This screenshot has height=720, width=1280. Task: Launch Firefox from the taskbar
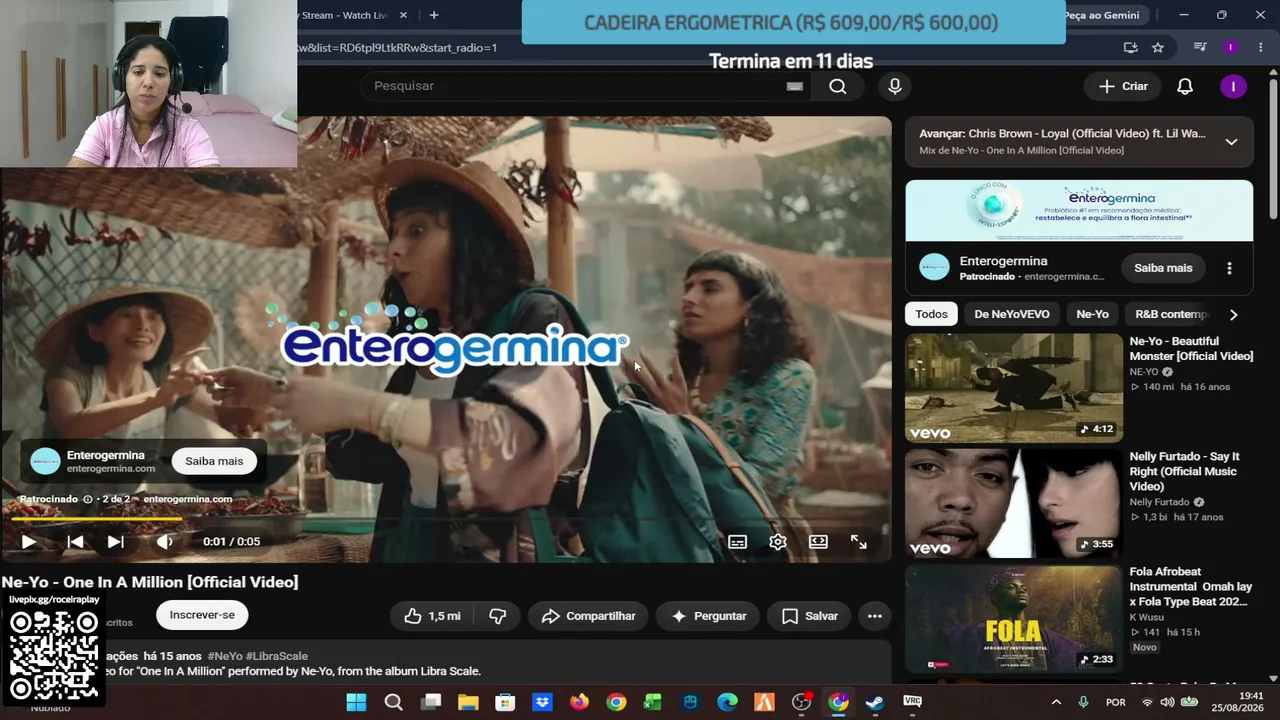point(579,702)
